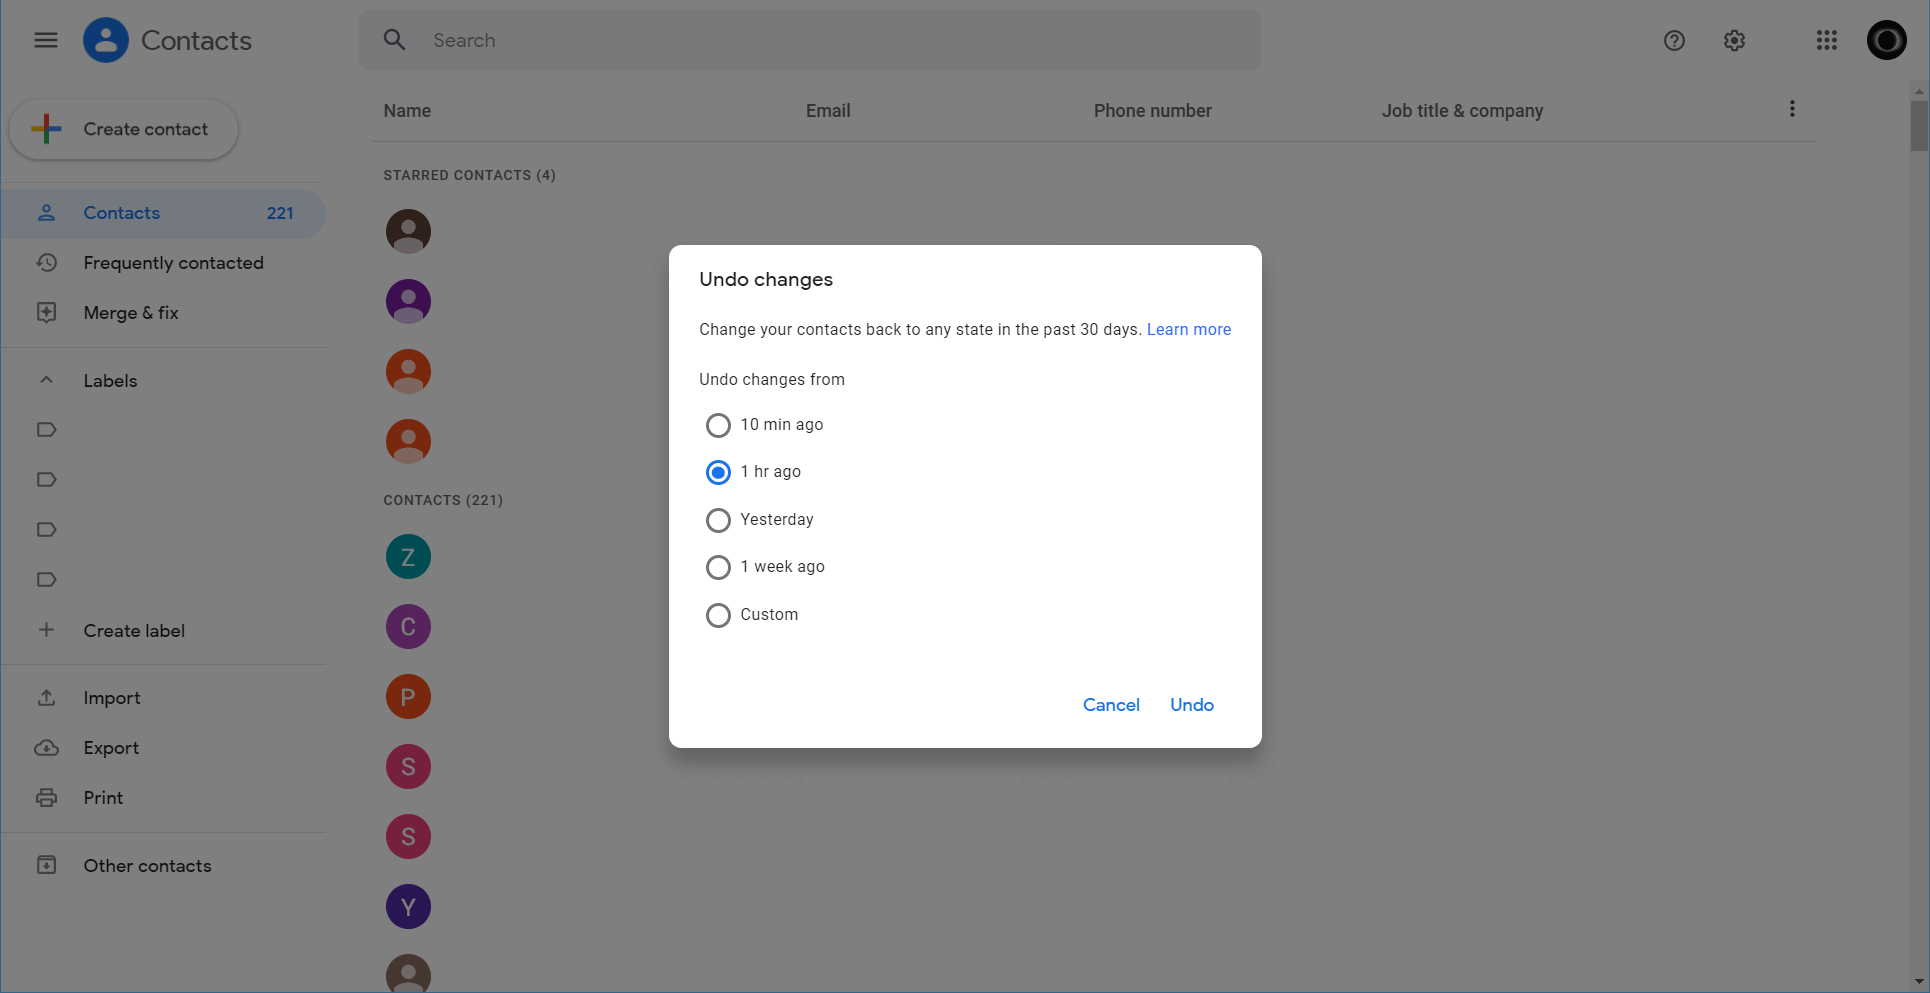Click the Learn more link

(1188, 330)
